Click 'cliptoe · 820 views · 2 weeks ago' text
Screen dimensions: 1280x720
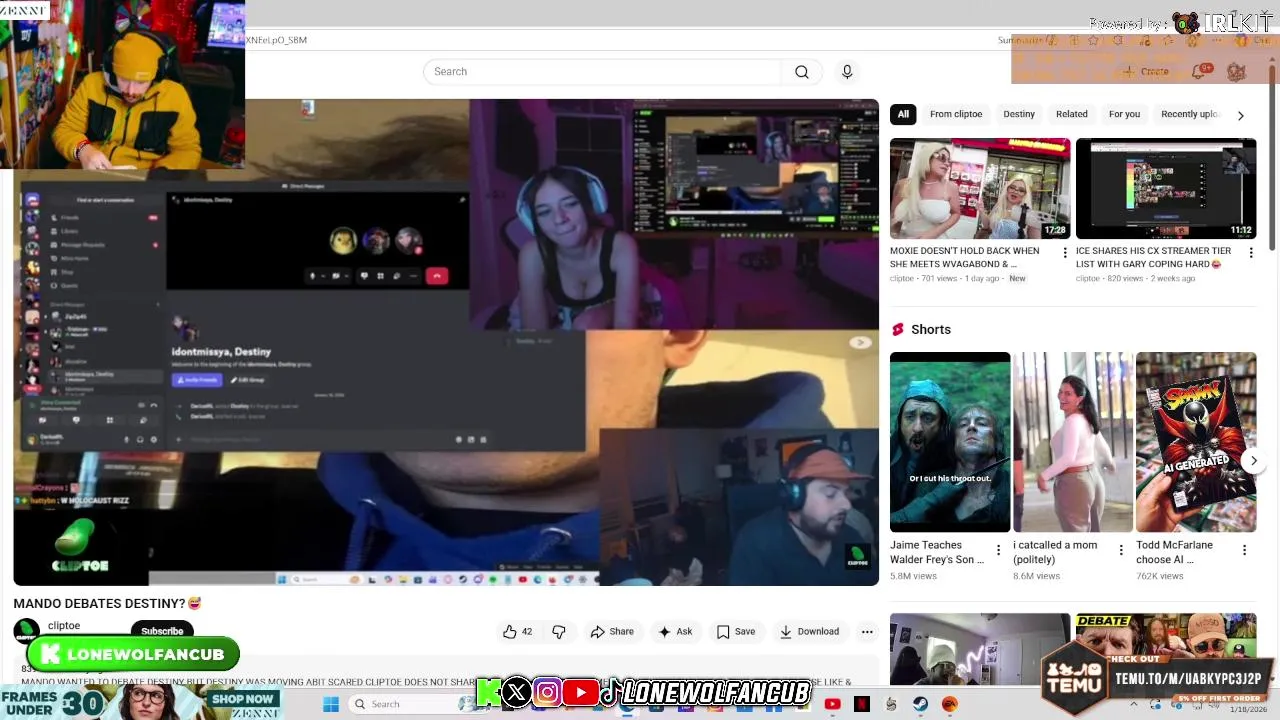pos(1135,278)
